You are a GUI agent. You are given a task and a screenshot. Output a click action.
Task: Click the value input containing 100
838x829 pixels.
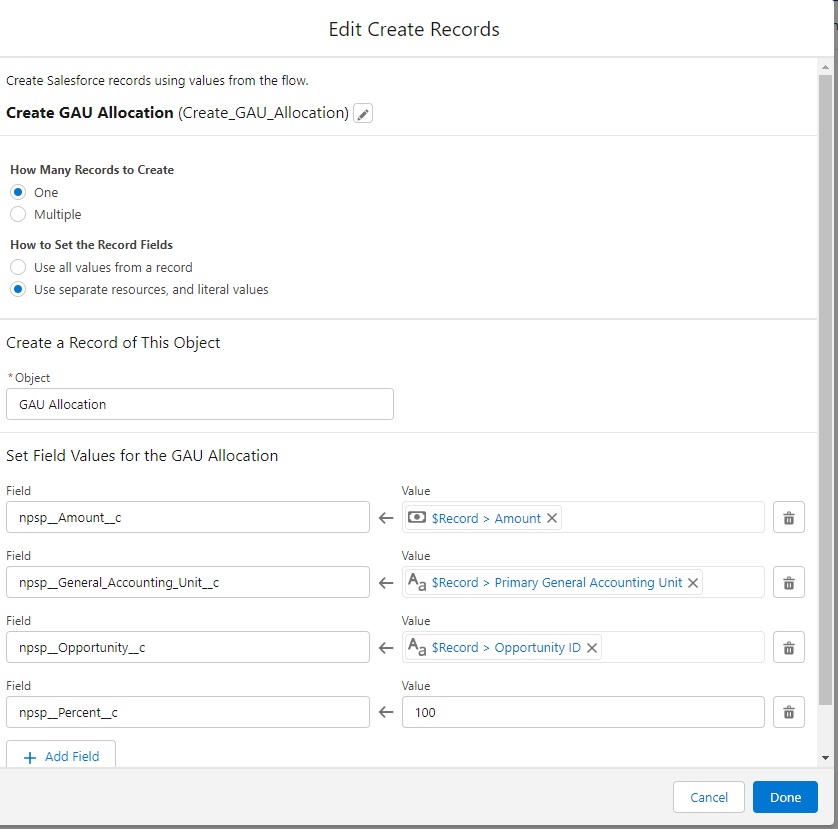(583, 712)
